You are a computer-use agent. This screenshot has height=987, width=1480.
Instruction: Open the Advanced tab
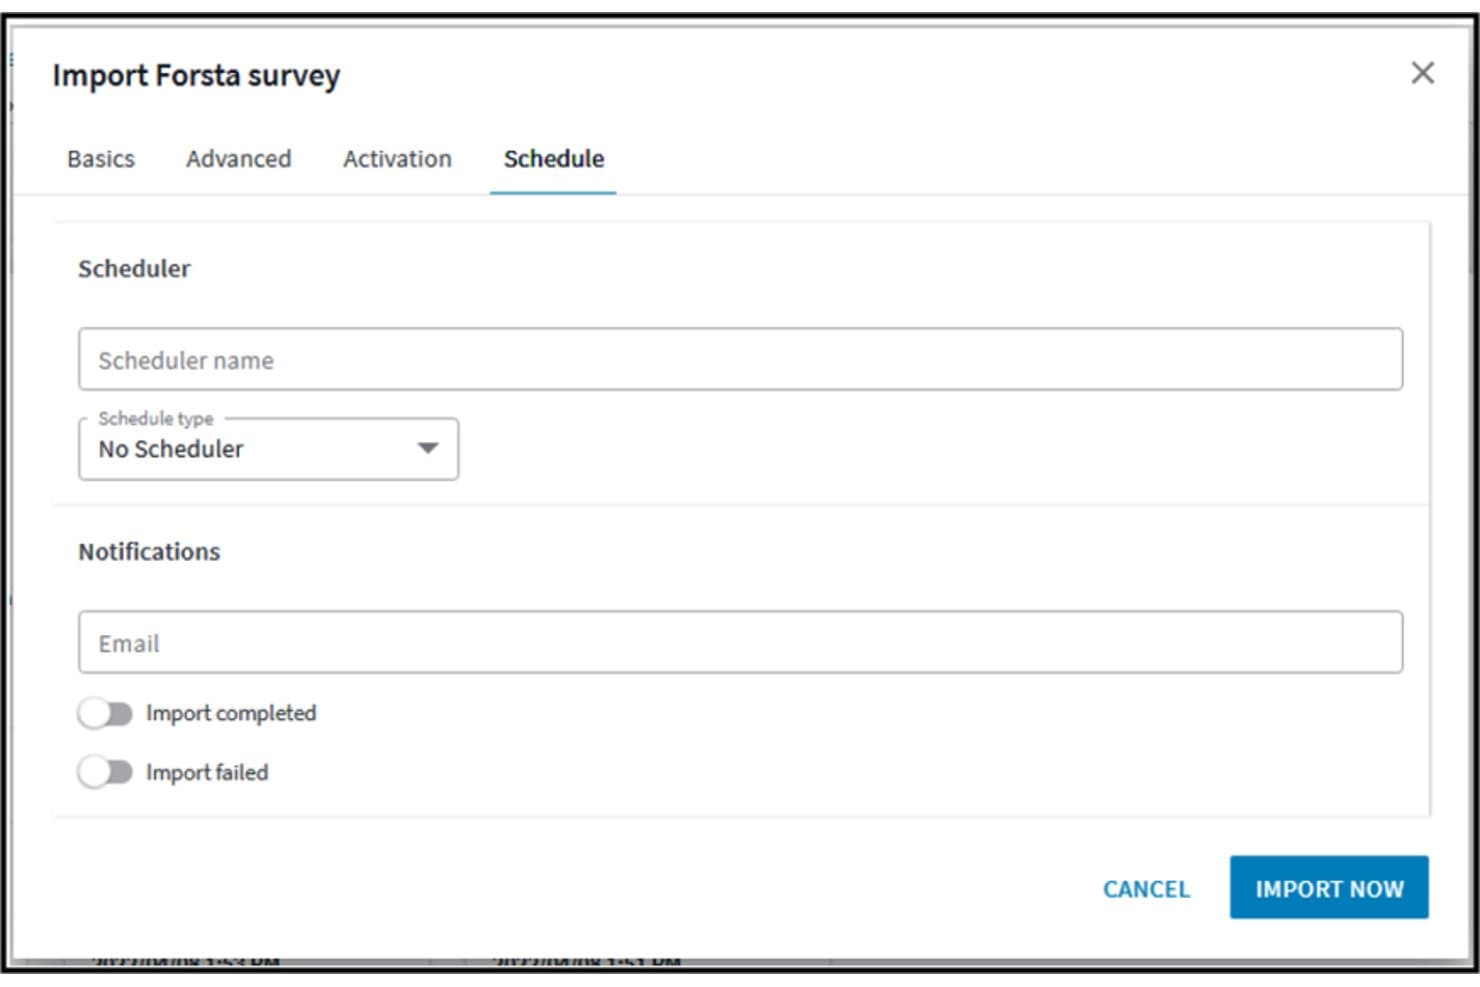pyautogui.click(x=238, y=159)
